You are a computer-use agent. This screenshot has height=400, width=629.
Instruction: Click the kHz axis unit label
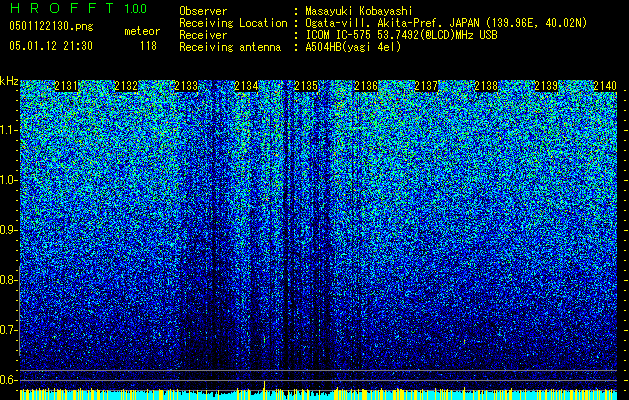[x=9, y=81]
